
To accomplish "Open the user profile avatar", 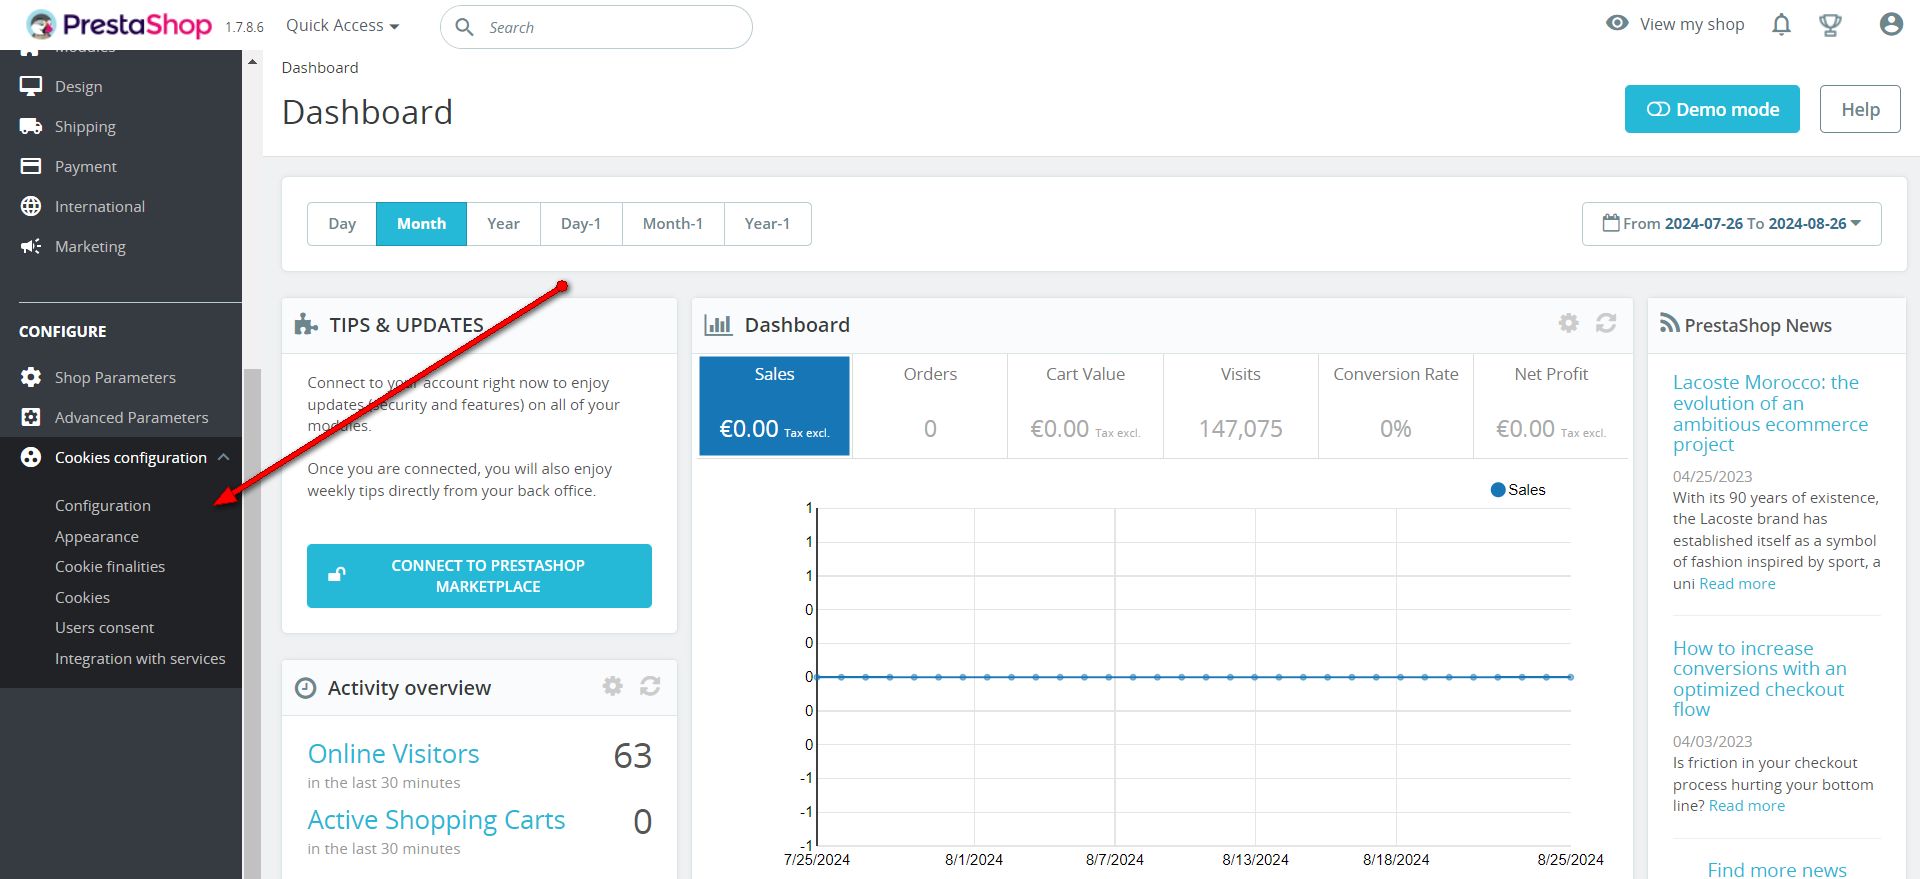I will coord(1890,25).
